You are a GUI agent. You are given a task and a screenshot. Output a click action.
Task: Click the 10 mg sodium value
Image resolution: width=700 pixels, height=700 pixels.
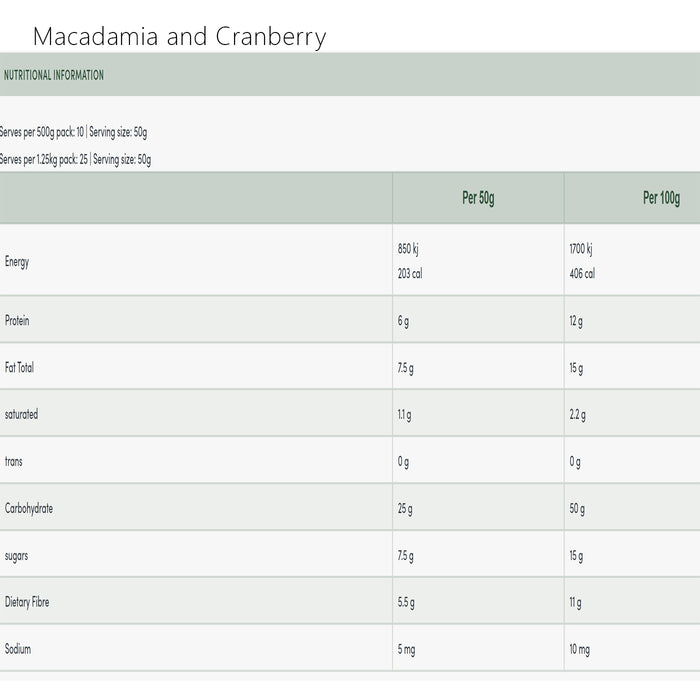pyautogui.click(x=580, y=650)
